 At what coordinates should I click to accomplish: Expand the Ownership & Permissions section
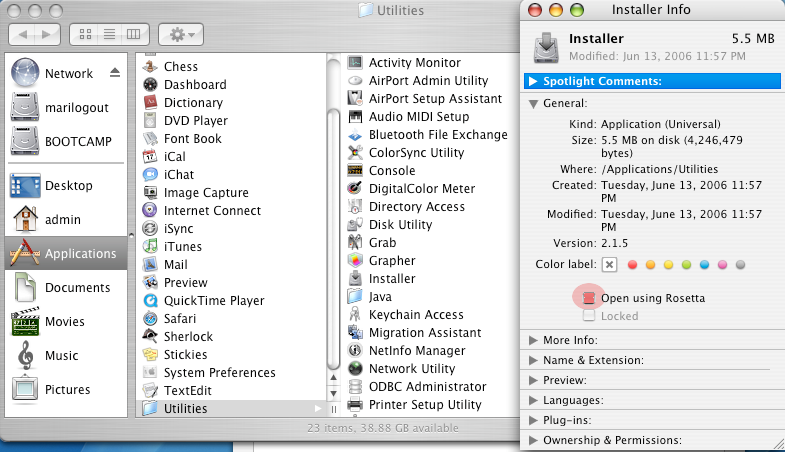(533, 440)
